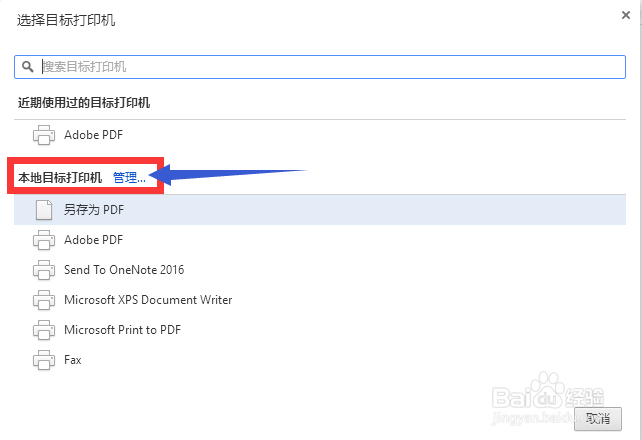Select 另存为 PDF destination
This screenshot has width=642, height=440.
pos(94,210)
